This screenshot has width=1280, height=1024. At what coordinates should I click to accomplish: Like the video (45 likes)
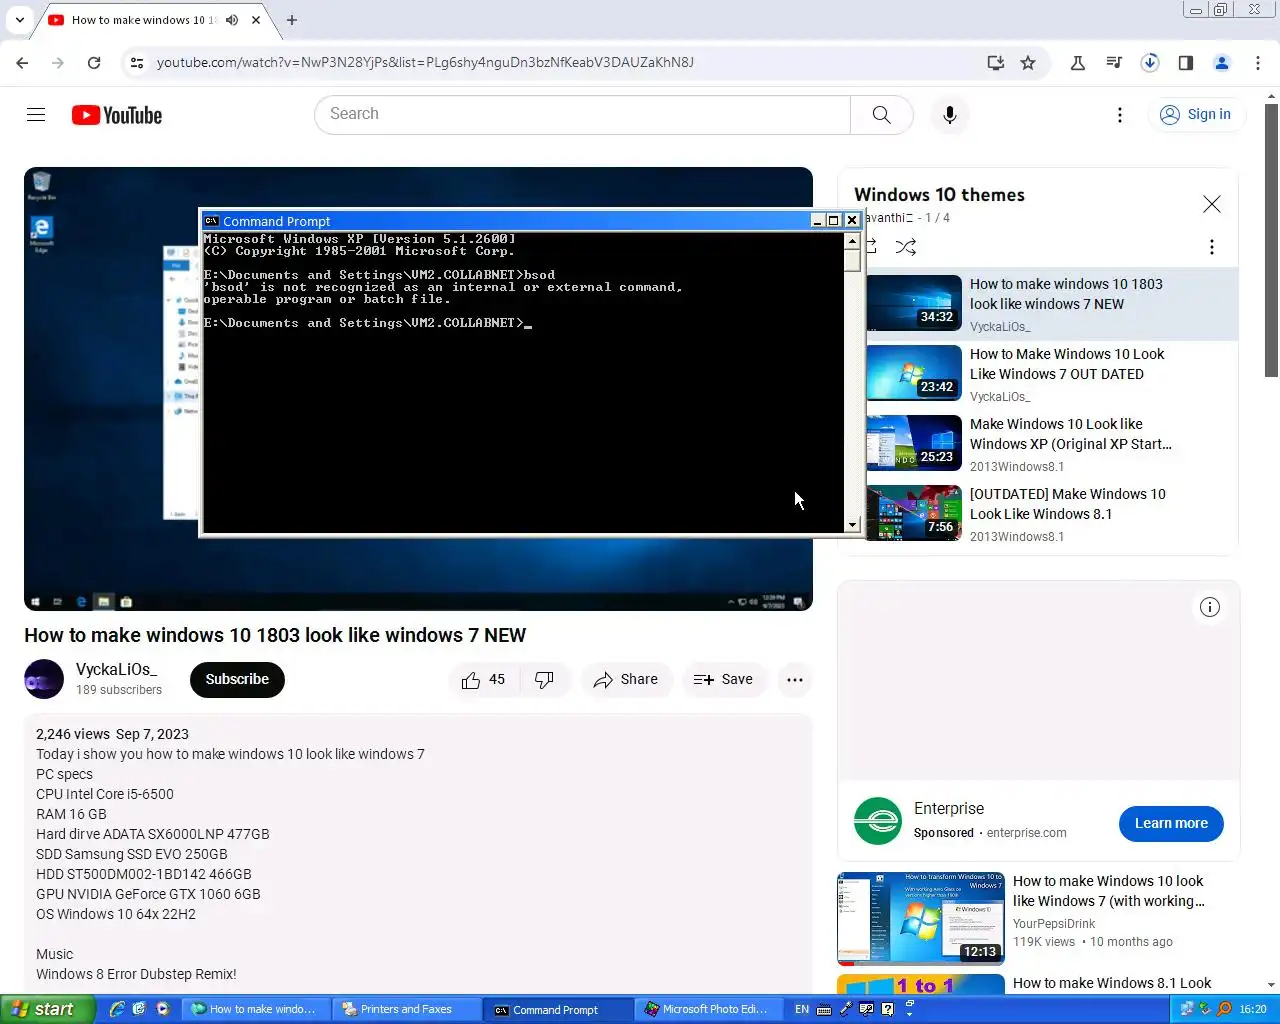pos(484,680)
